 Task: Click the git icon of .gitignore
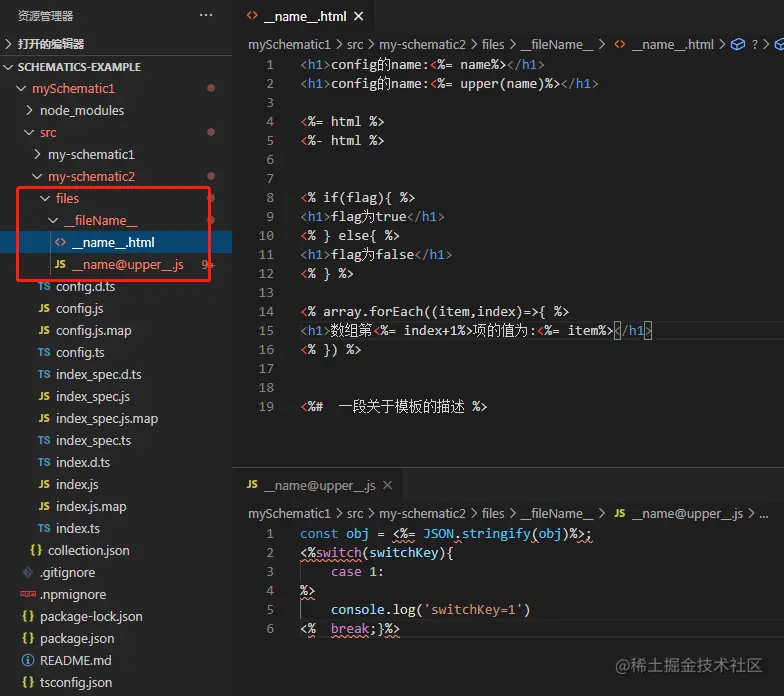[28, 572]
